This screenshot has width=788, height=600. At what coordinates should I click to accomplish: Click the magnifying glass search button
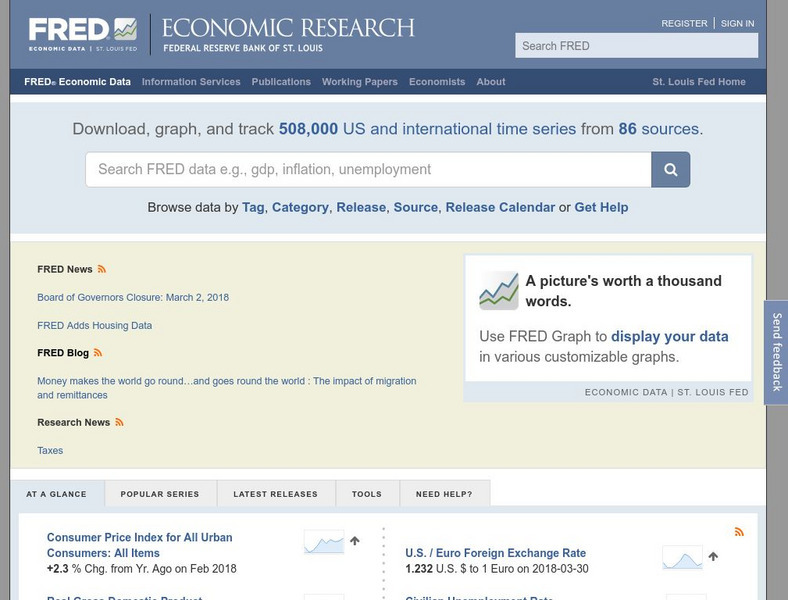670,170
